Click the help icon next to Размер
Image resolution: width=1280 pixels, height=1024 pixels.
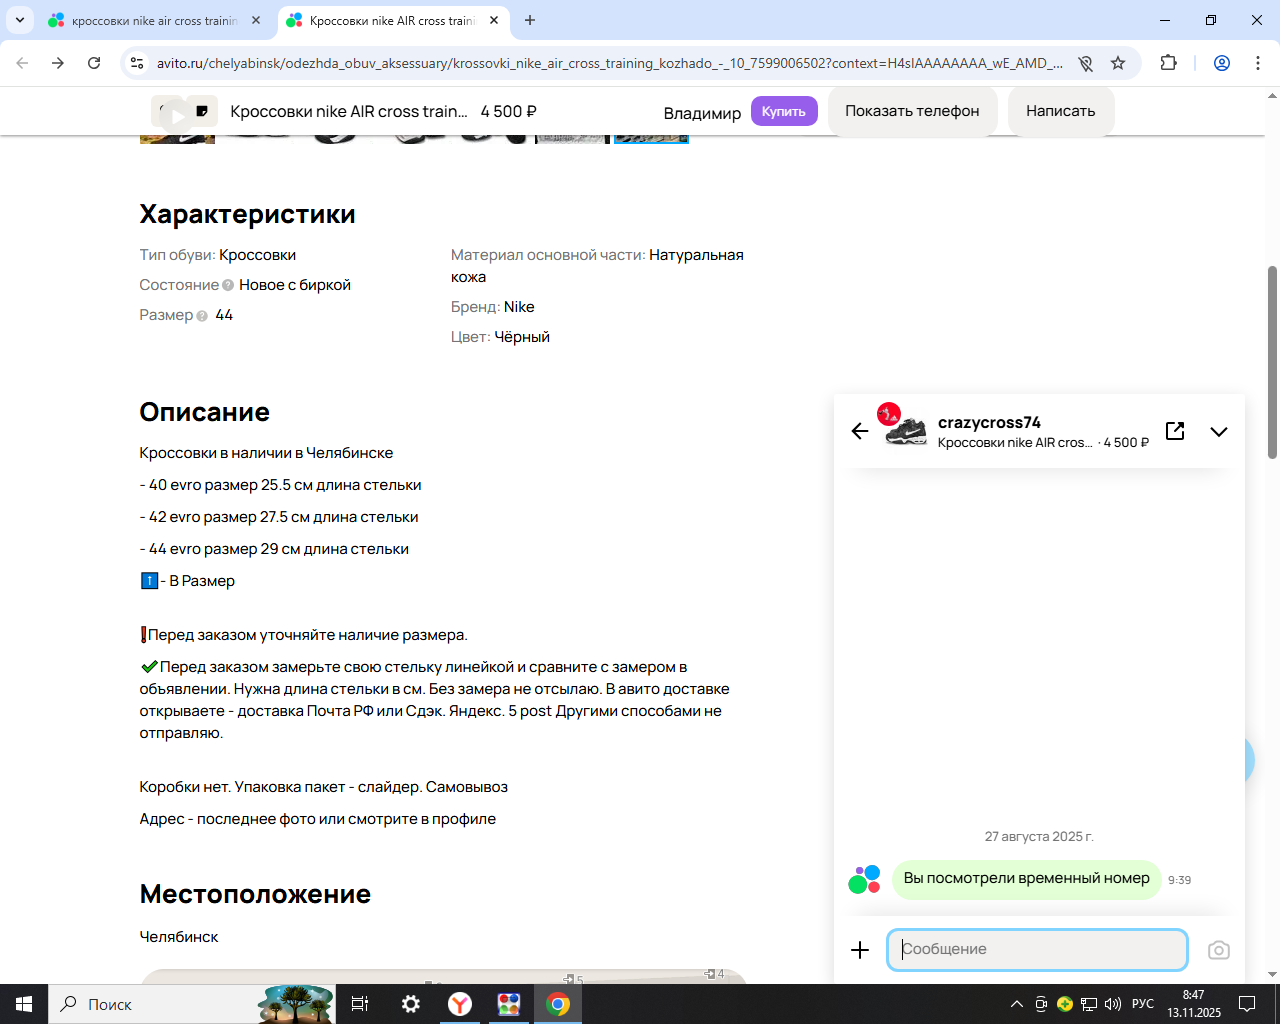(202, 316)
